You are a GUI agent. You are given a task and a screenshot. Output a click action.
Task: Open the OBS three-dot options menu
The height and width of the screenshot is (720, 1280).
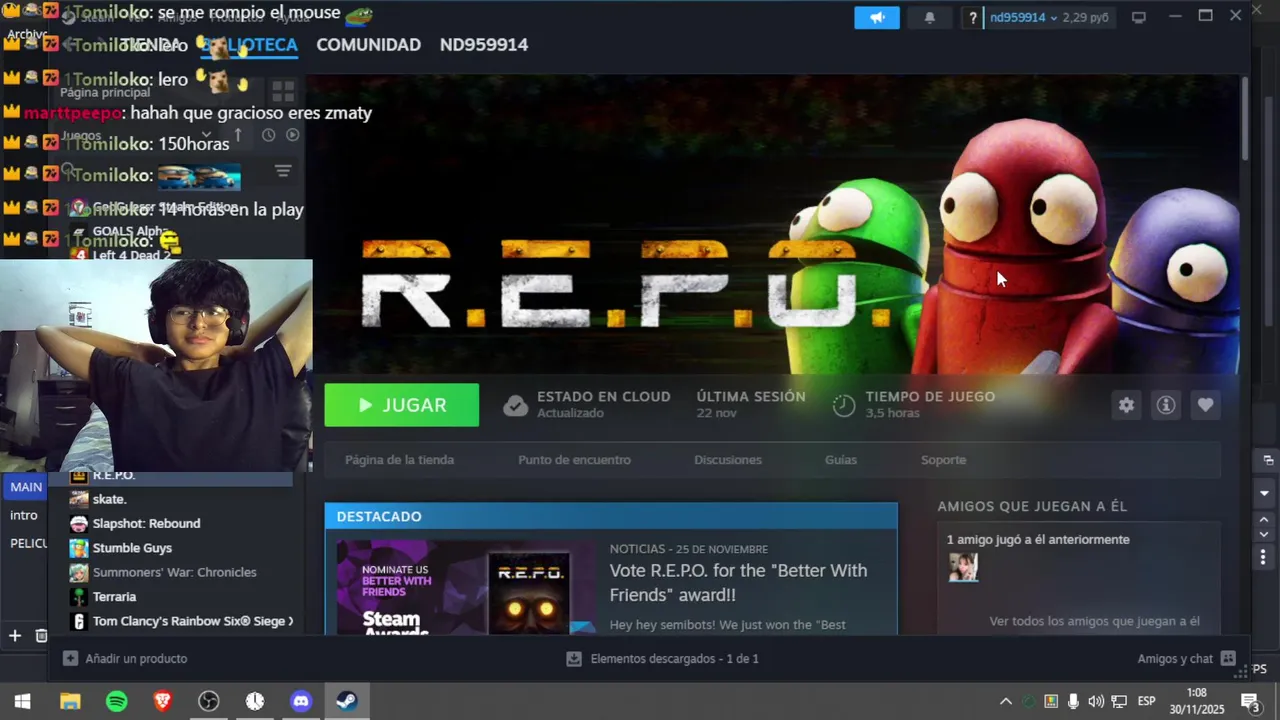click(1263, 557)
